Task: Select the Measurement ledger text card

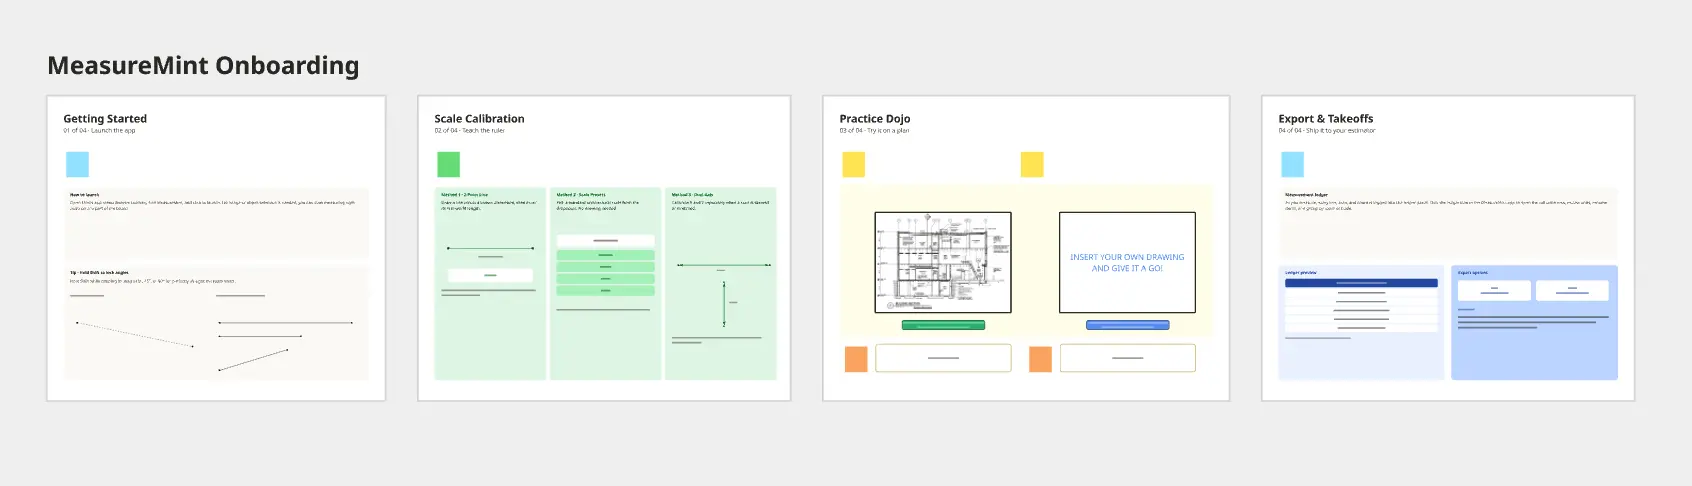Action: point(1447,223)
